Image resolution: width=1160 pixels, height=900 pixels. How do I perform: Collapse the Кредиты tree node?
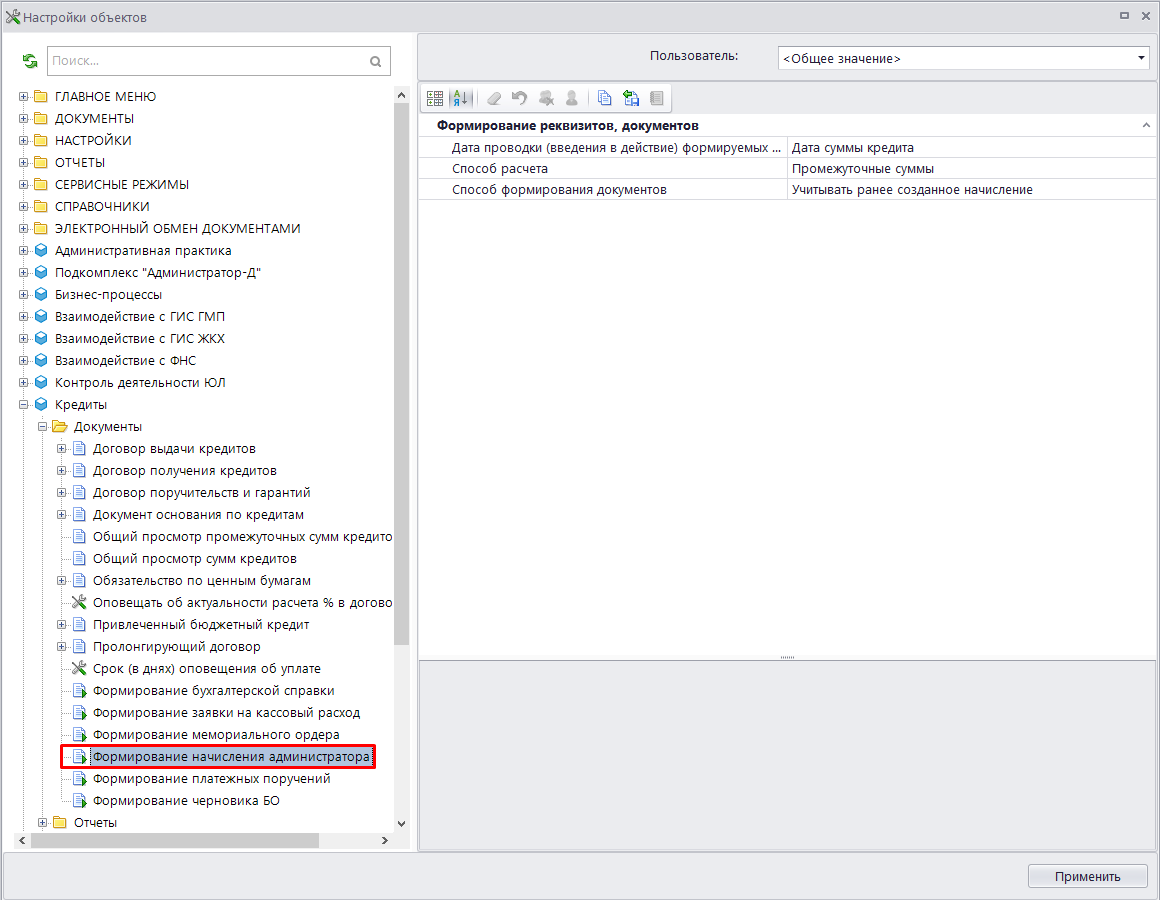(24, 405)
